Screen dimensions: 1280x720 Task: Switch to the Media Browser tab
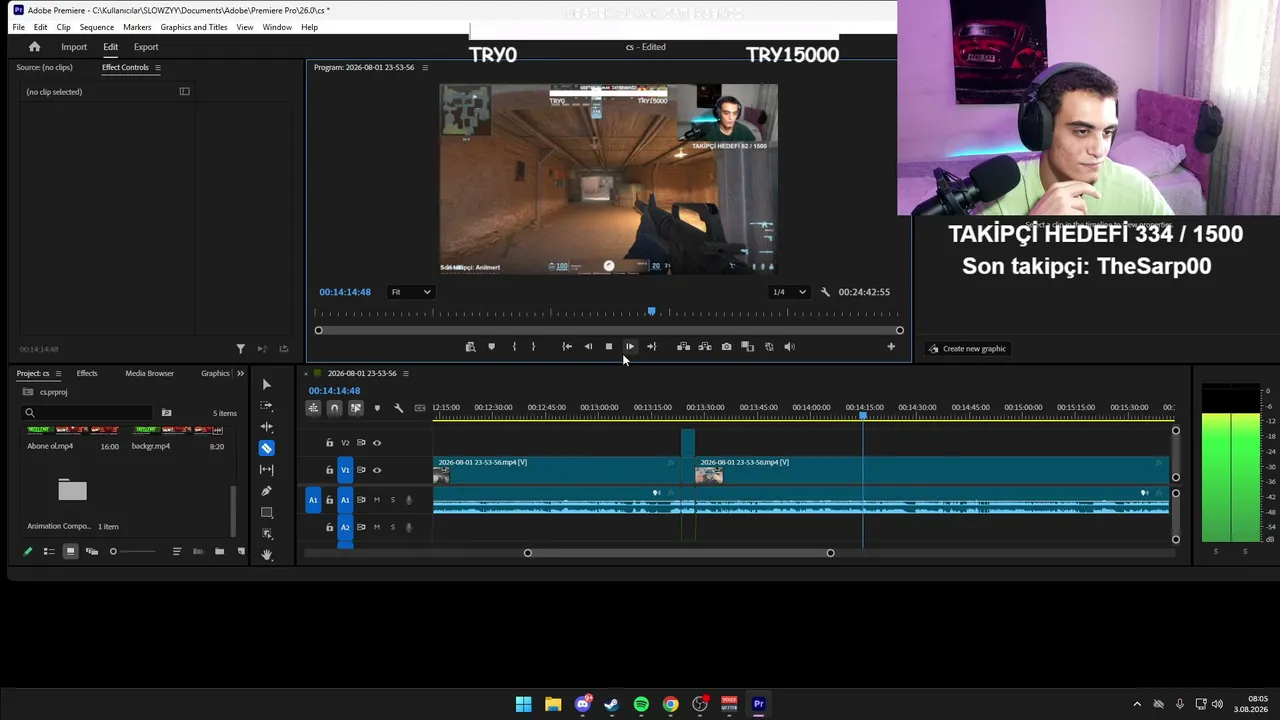click(x=149, y=374)
